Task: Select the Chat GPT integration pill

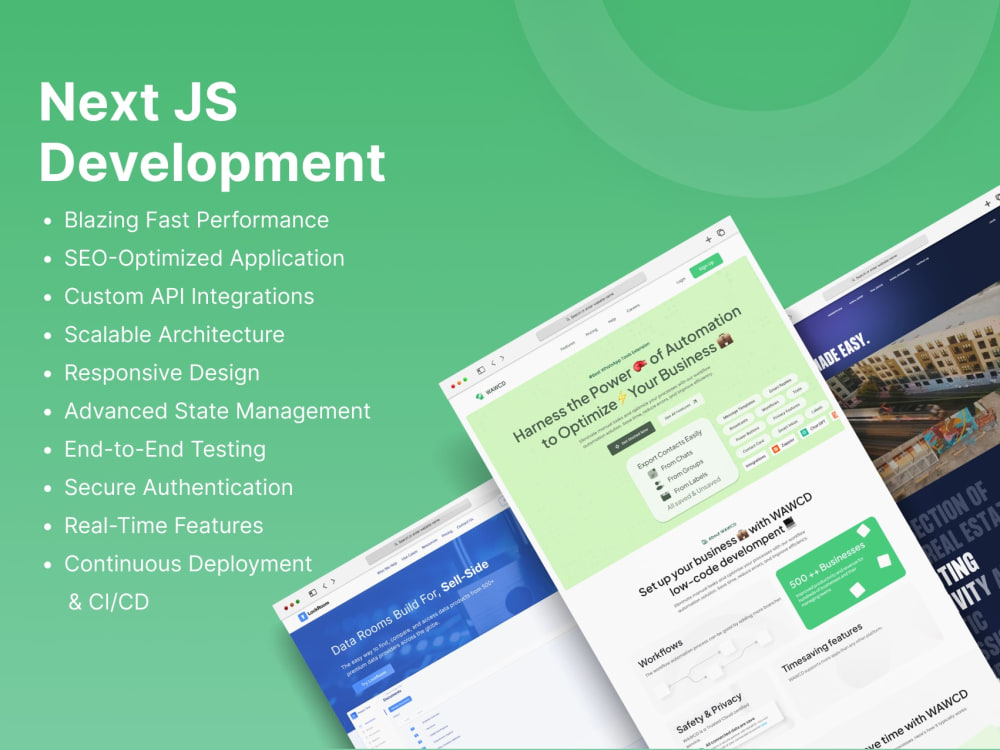Action: 814,427
